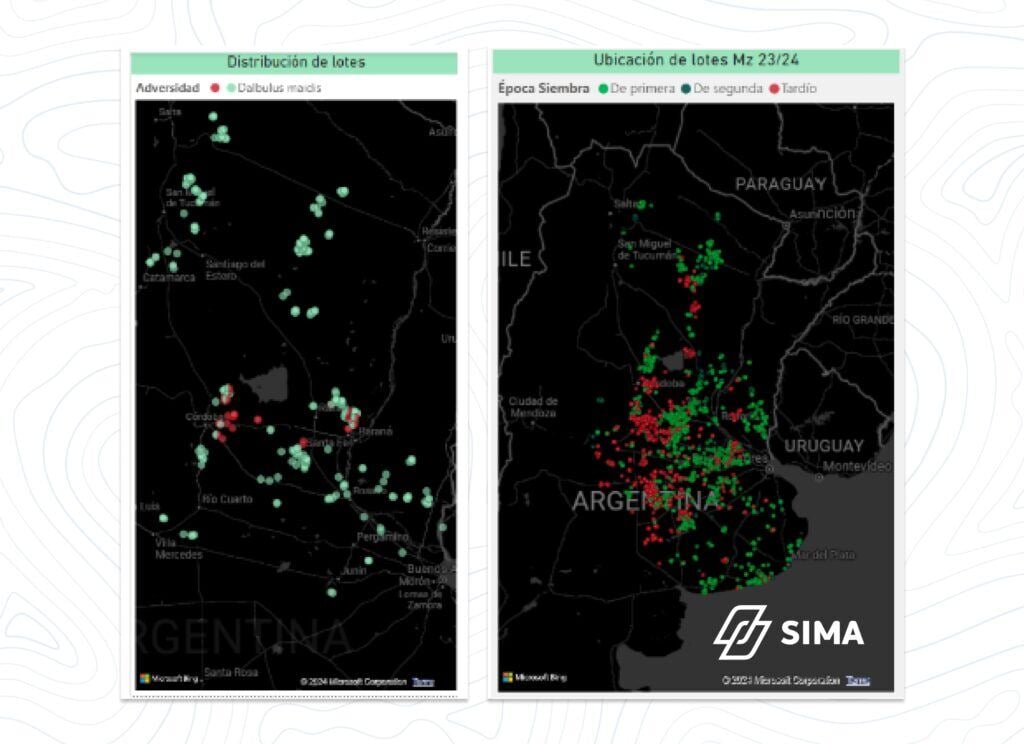Image resolution: width=1024 pixels, height=744 pixels.
Task: Click the Ubicación de lotes Mz 23/24 header
Action: 696,60
